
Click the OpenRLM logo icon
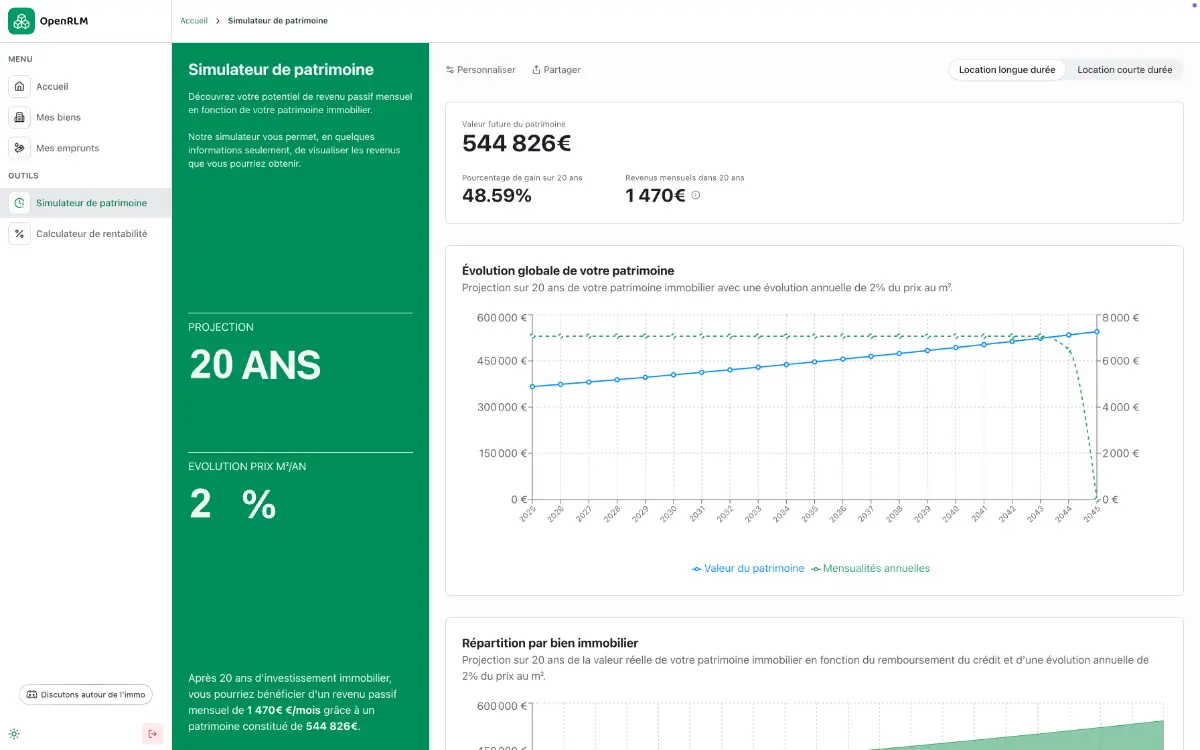coord(21,20)
